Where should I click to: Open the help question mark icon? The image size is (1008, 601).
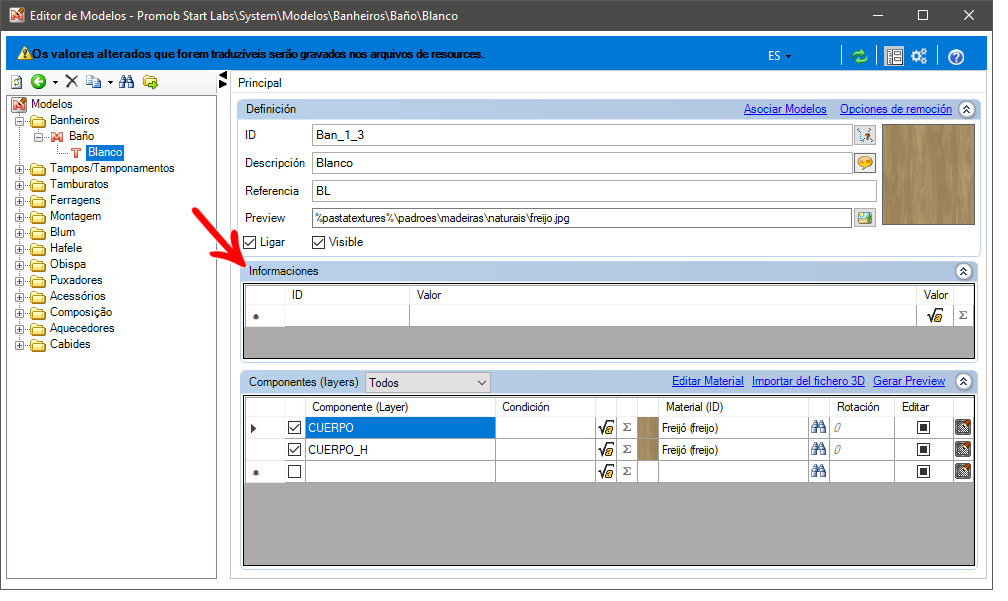(x=956, y=57)
